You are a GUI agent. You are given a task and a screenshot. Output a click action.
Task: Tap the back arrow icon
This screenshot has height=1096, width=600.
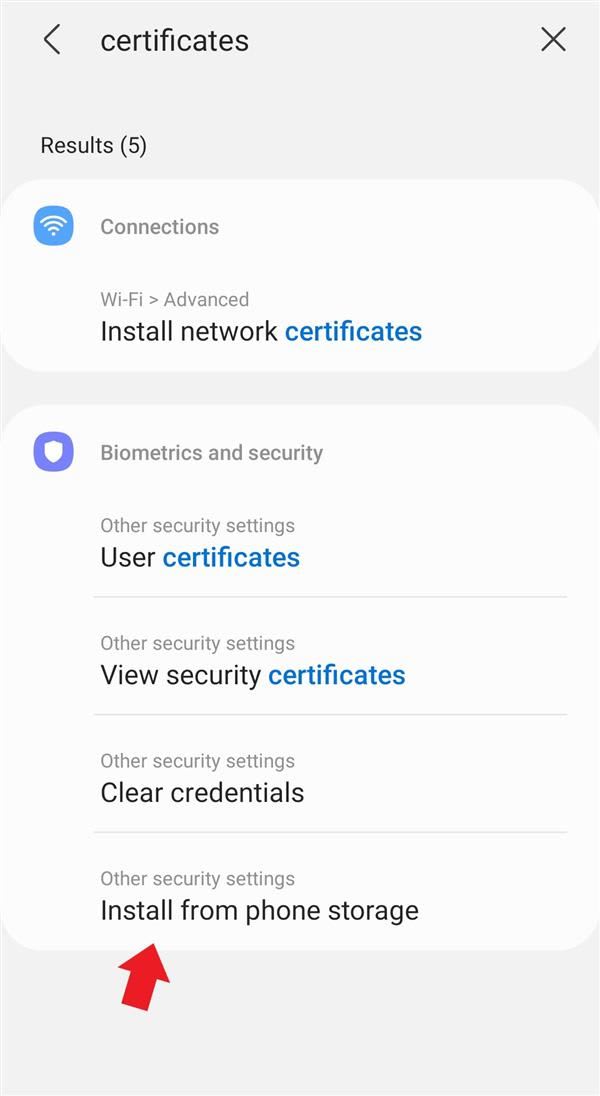pos(52,40)
